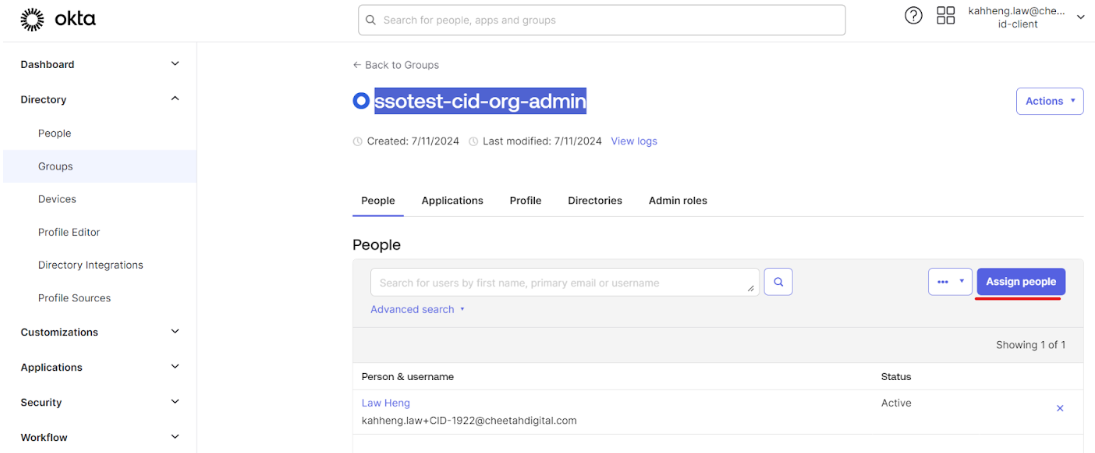
Task: Open the View logs link
Action: (634, 141)
